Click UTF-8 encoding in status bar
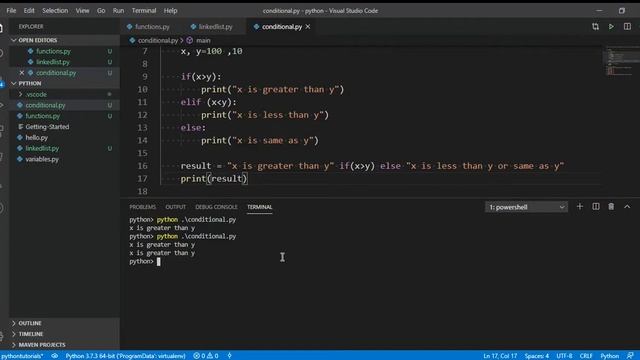640x360 pixels. tap(564, 356)
